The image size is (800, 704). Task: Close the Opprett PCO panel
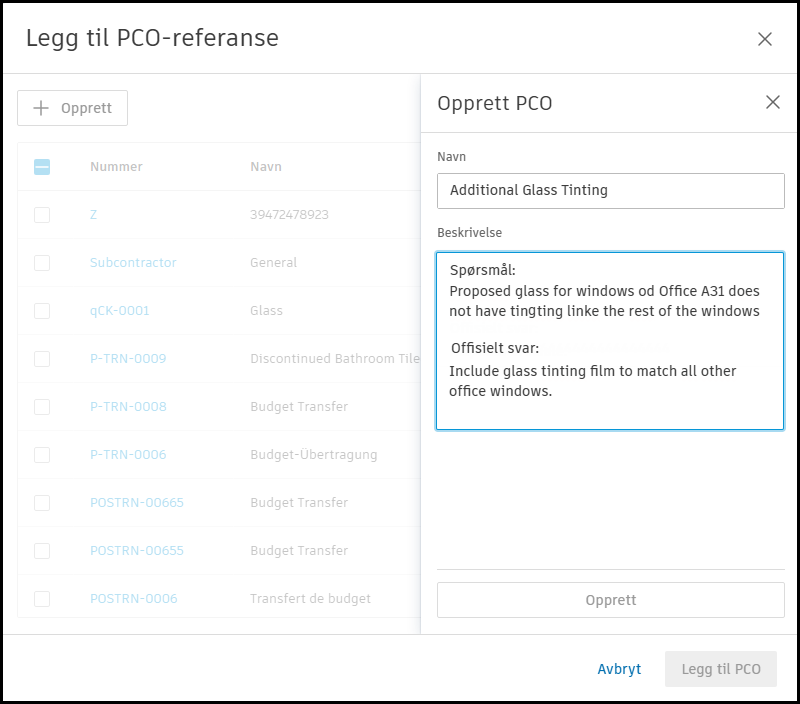[x=772, y=102]
